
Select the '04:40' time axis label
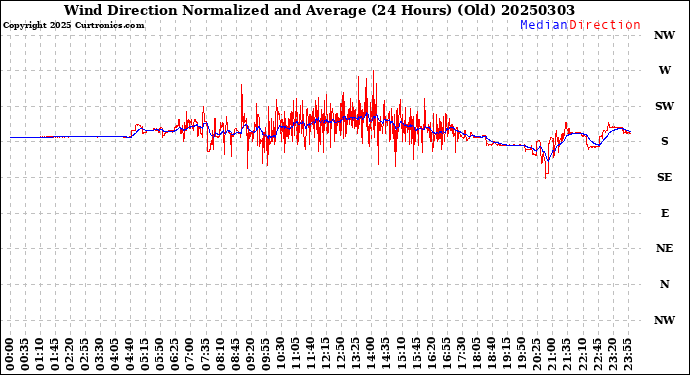pos(130,354)
